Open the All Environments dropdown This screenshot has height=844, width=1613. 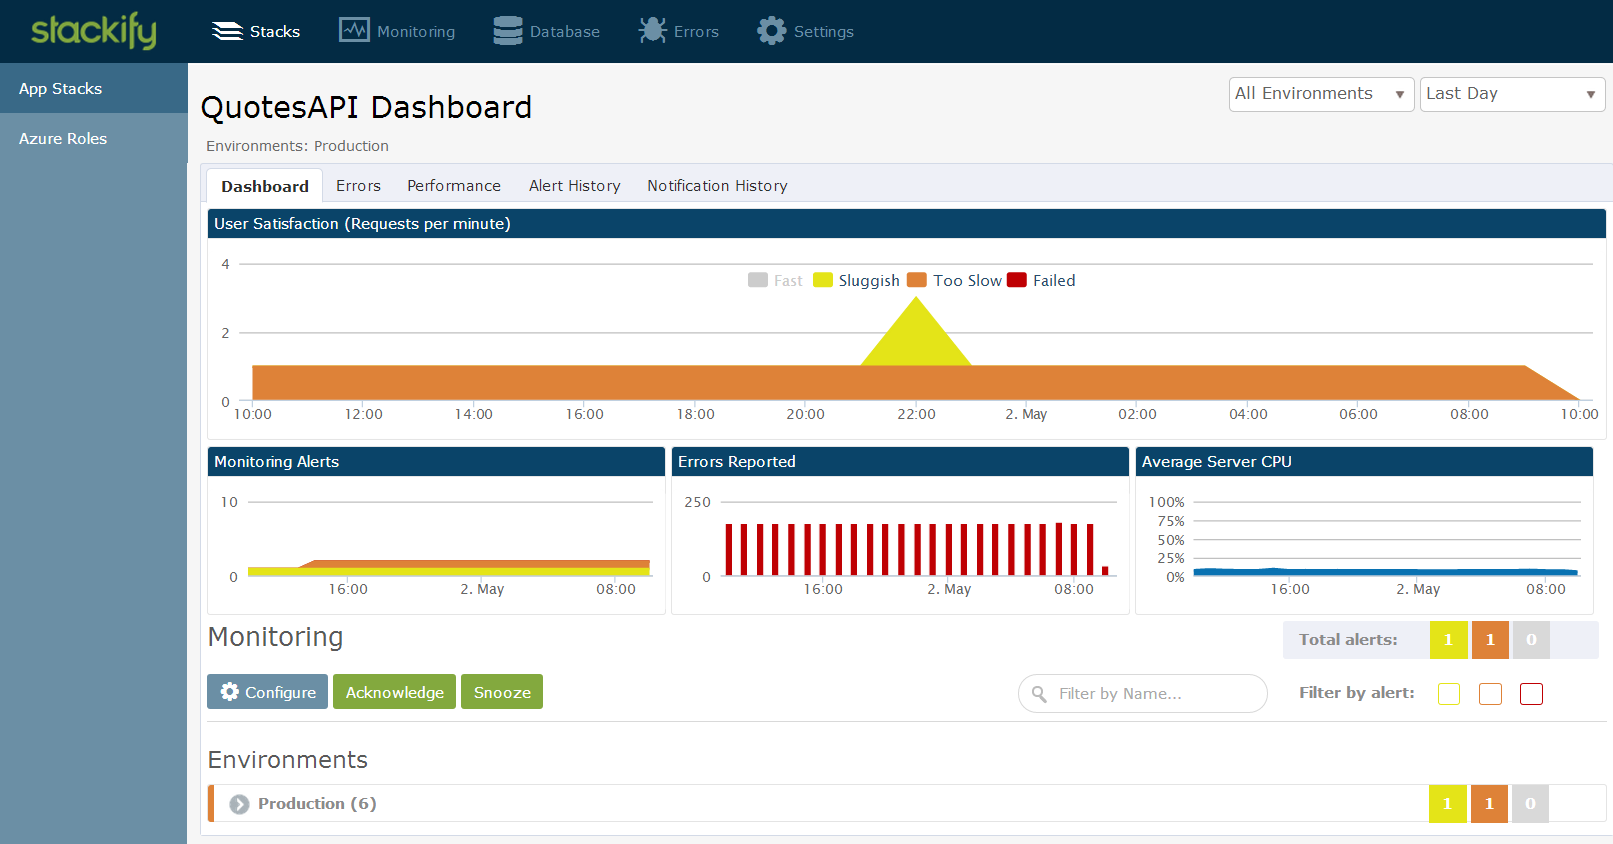click(1320, 94)
